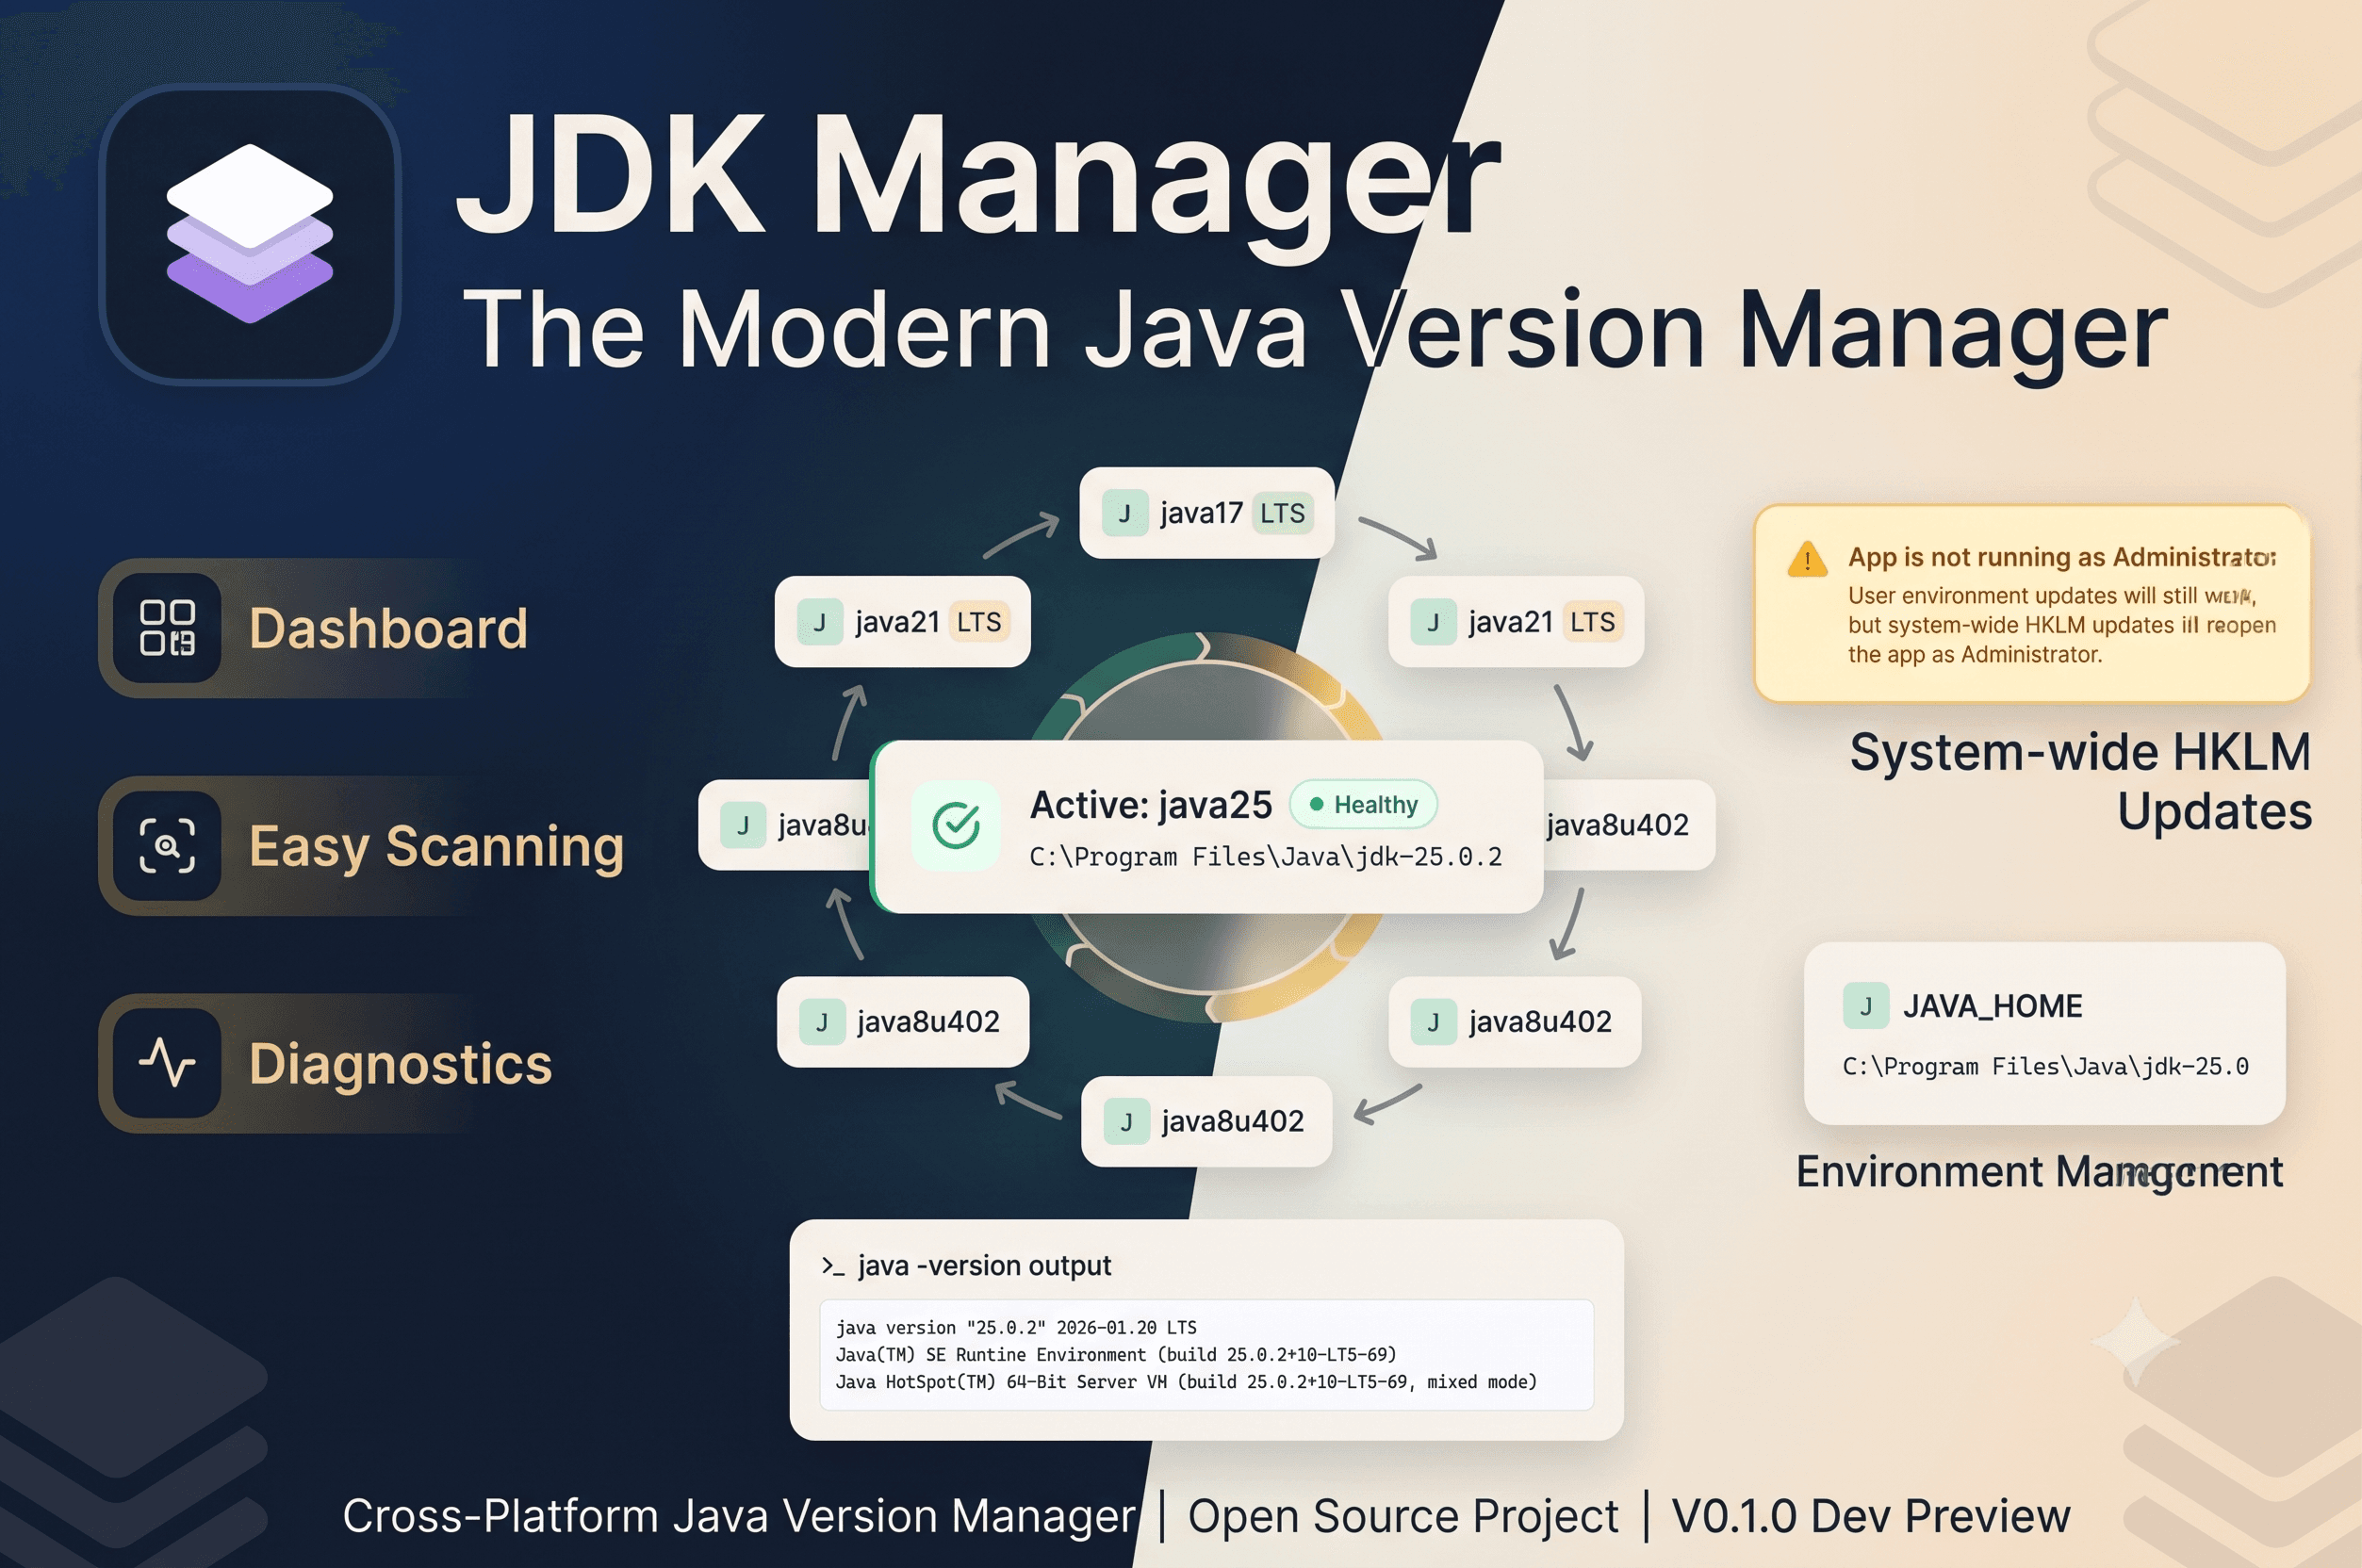
Task: Click the 'java -version output' heading
Action: pyautogui.click(x=985, y=1266)
